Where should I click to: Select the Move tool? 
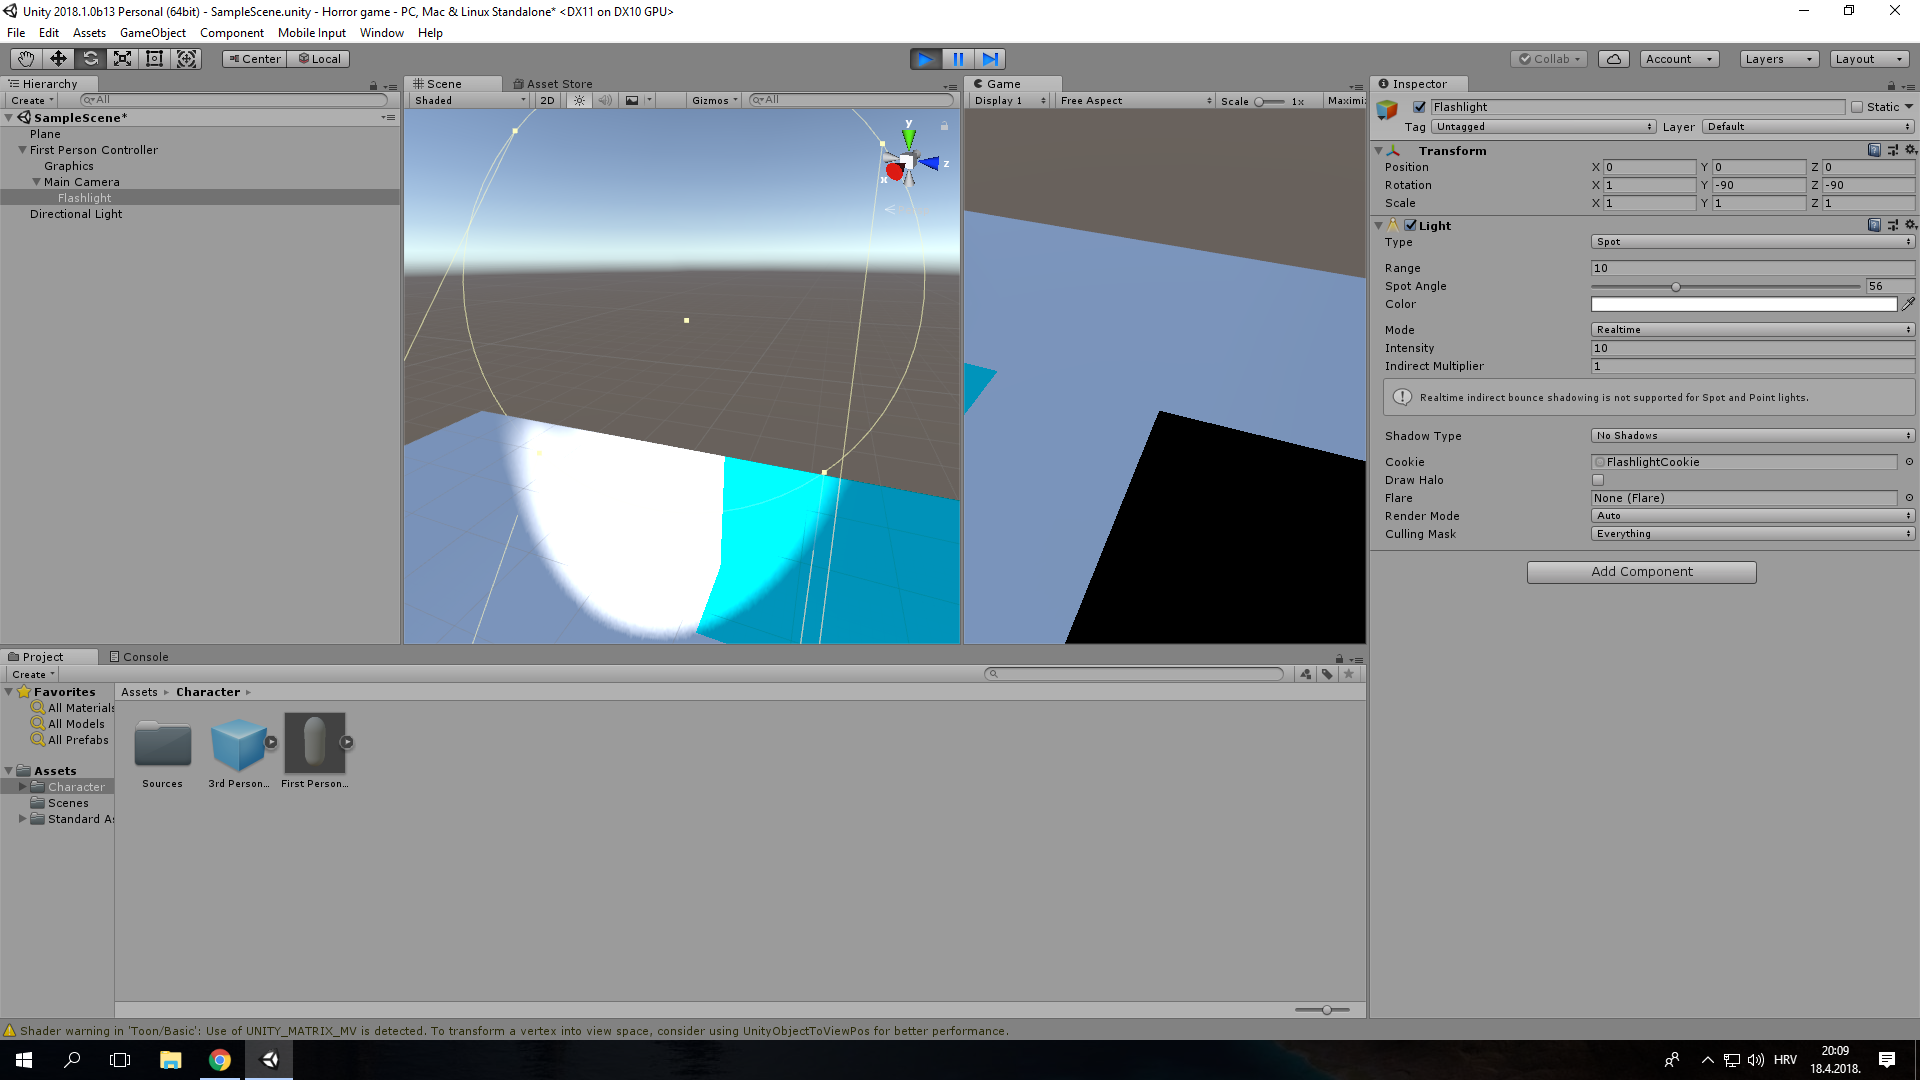(x=58, y=59)
